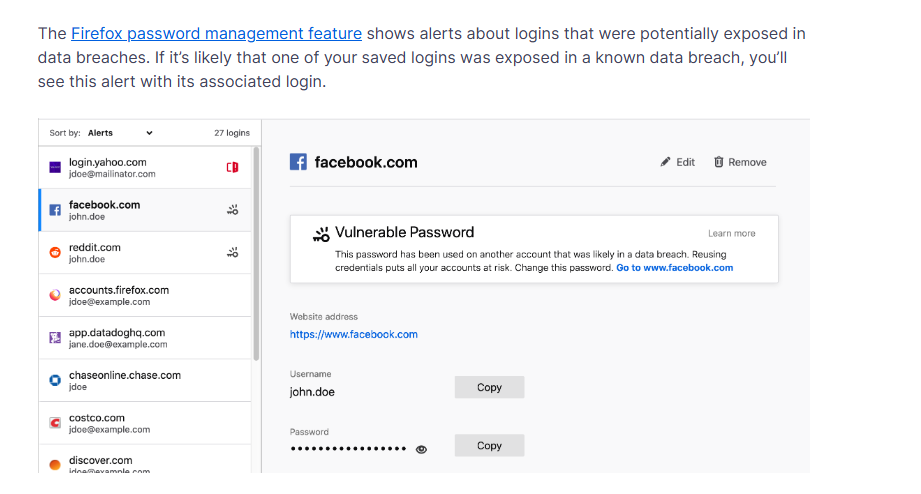
Task: Click the Facebook logo in the details header
Action: coord(298,162)
